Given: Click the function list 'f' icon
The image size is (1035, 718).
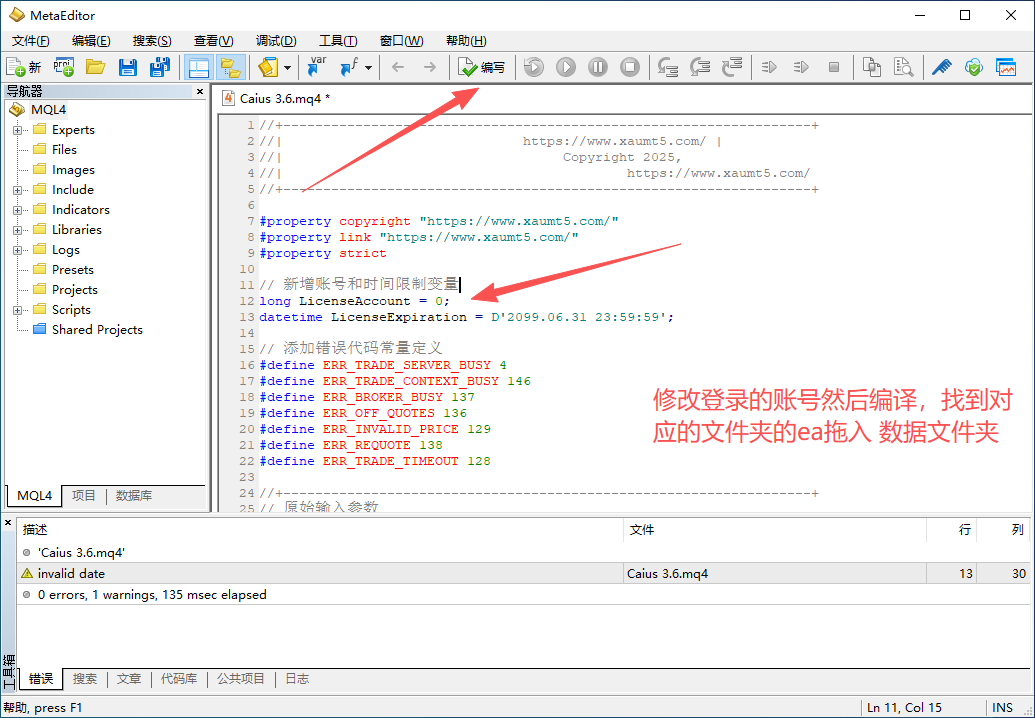Looking at the screenshot, I should [x=349, y=67].
